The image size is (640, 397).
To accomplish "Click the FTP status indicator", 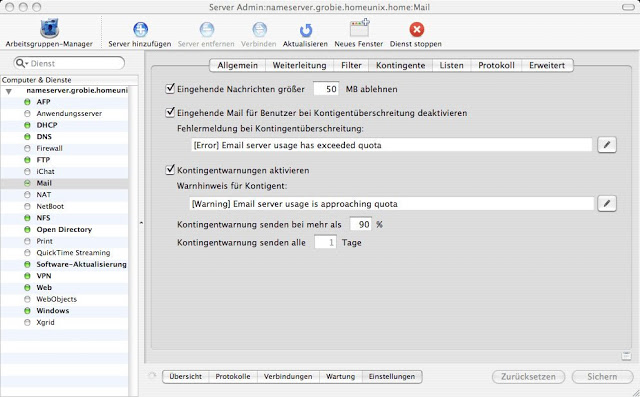I will click(x=27, y=160).
